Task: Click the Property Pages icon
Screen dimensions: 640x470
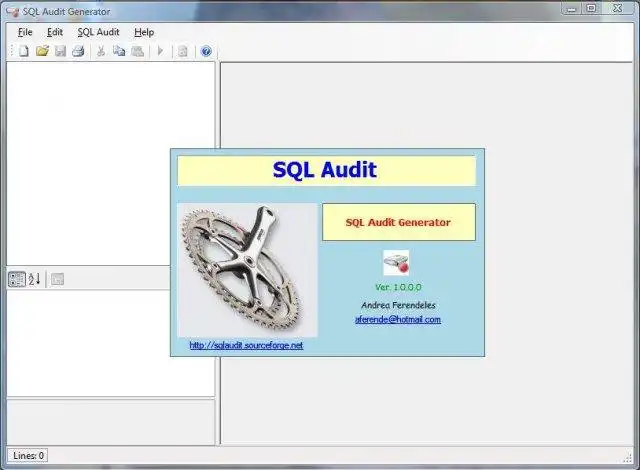Action: [57, 279]
